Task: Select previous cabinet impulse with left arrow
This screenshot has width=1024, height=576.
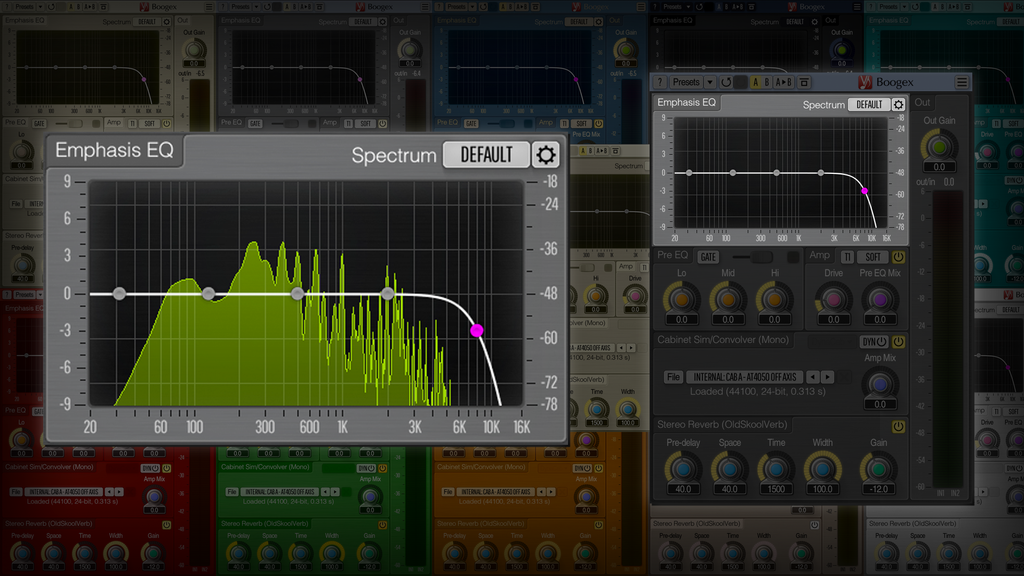Action: (812, 377)
